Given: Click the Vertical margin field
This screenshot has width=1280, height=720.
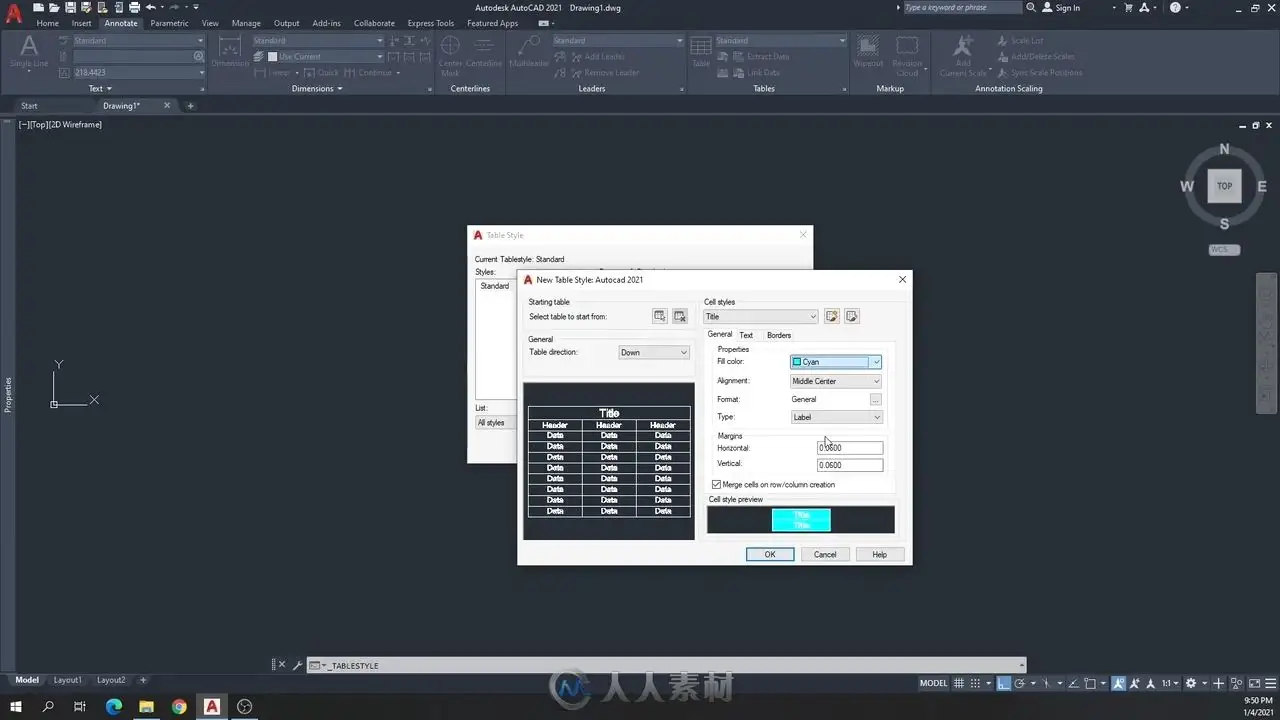Looking at the screenshot, I should (x=850, y=465).
